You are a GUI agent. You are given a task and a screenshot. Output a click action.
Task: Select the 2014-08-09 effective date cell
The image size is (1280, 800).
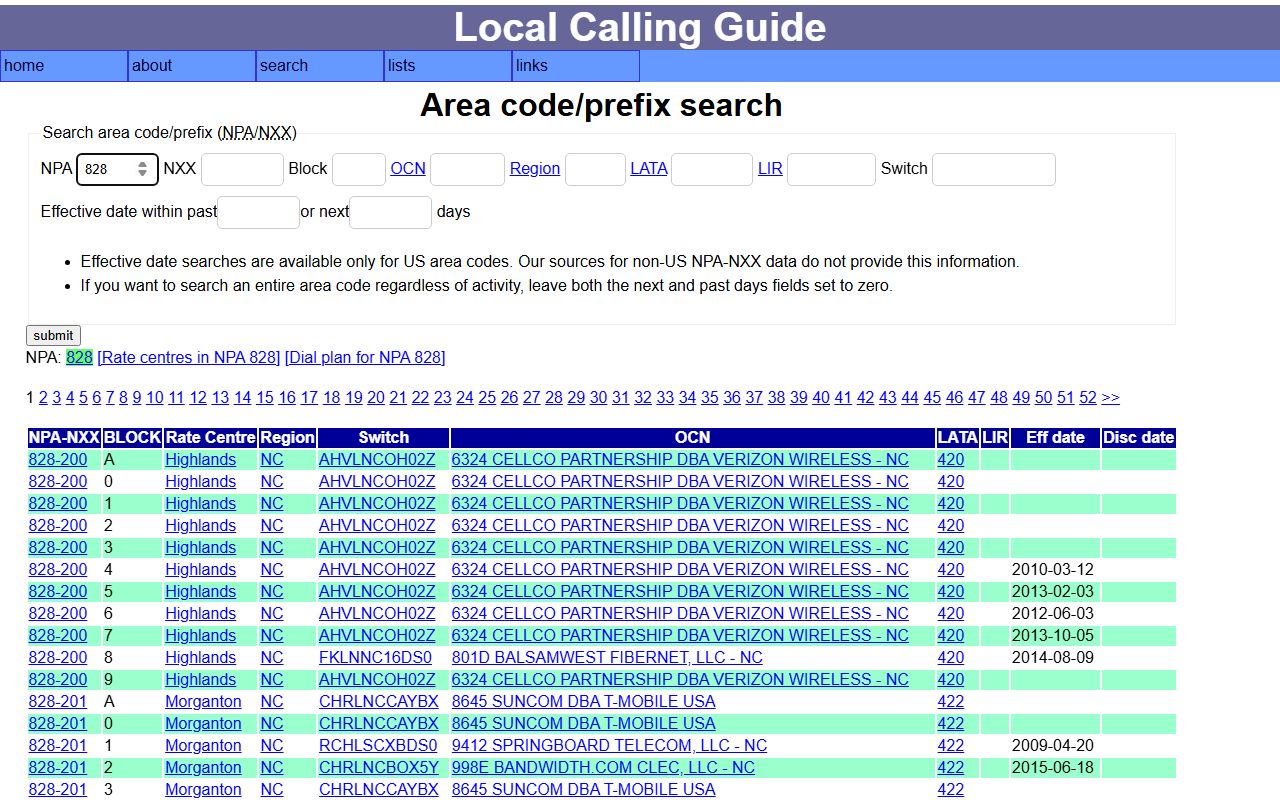point(1053,658)
